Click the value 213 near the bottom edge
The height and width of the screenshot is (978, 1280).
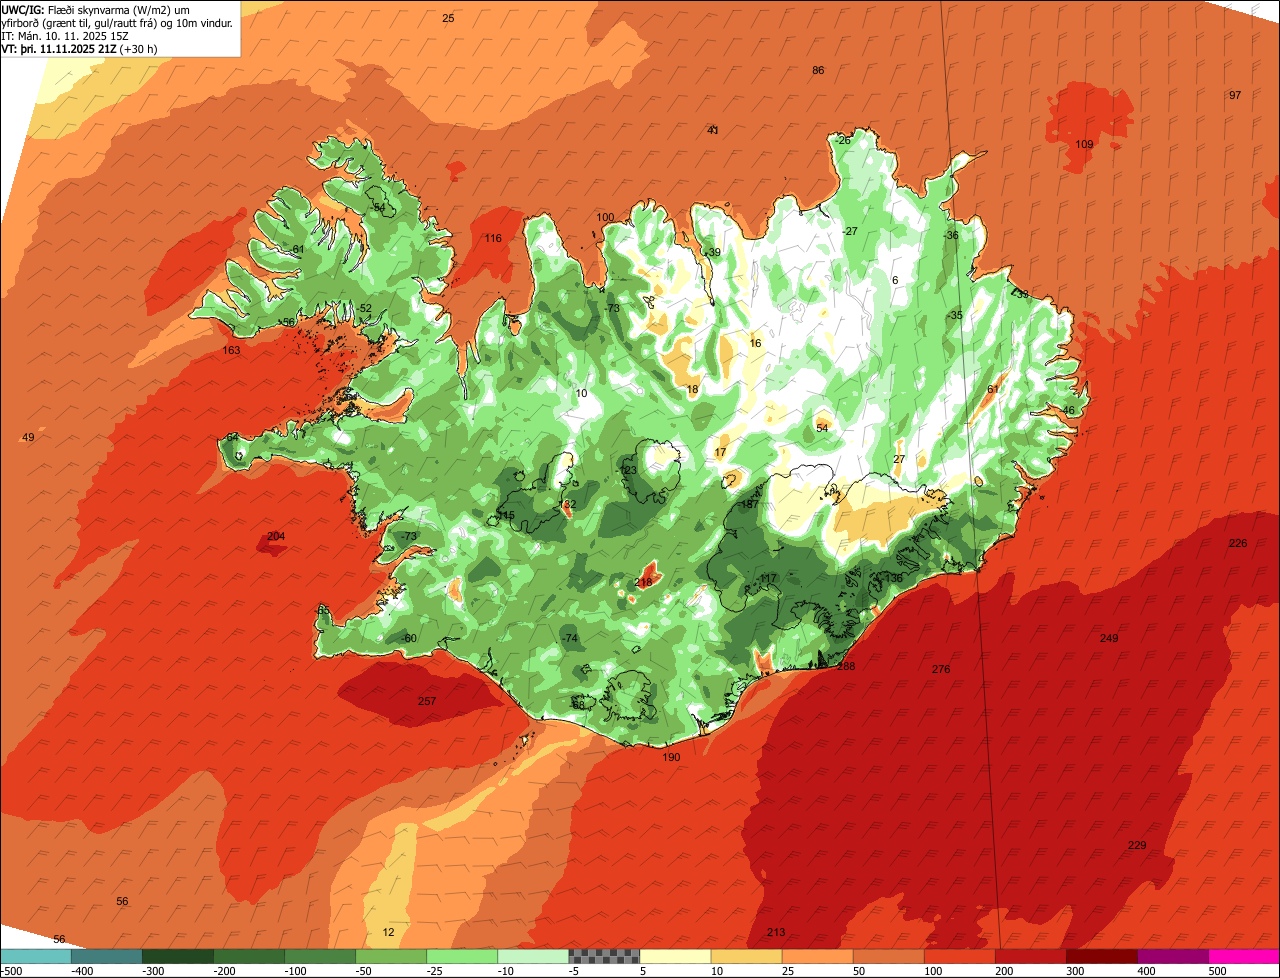point(776,932)
